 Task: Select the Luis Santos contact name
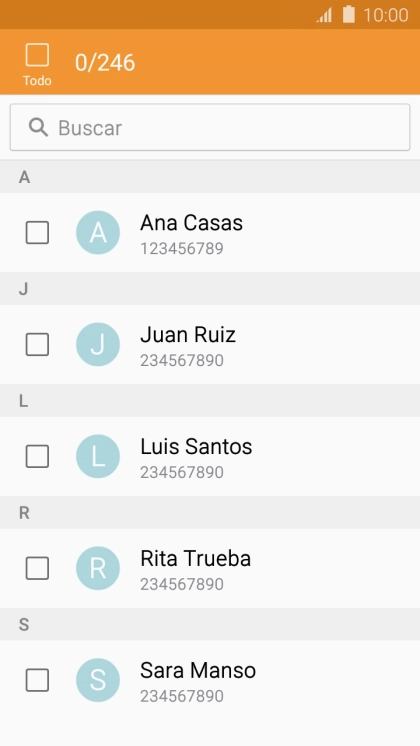pyautogui.click(x=196, y=446)
